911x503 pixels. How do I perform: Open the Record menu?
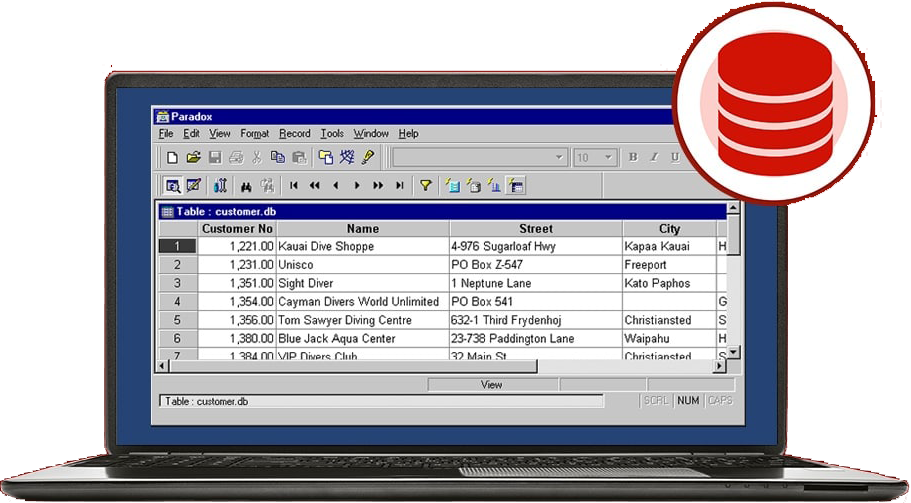[294, 133]
